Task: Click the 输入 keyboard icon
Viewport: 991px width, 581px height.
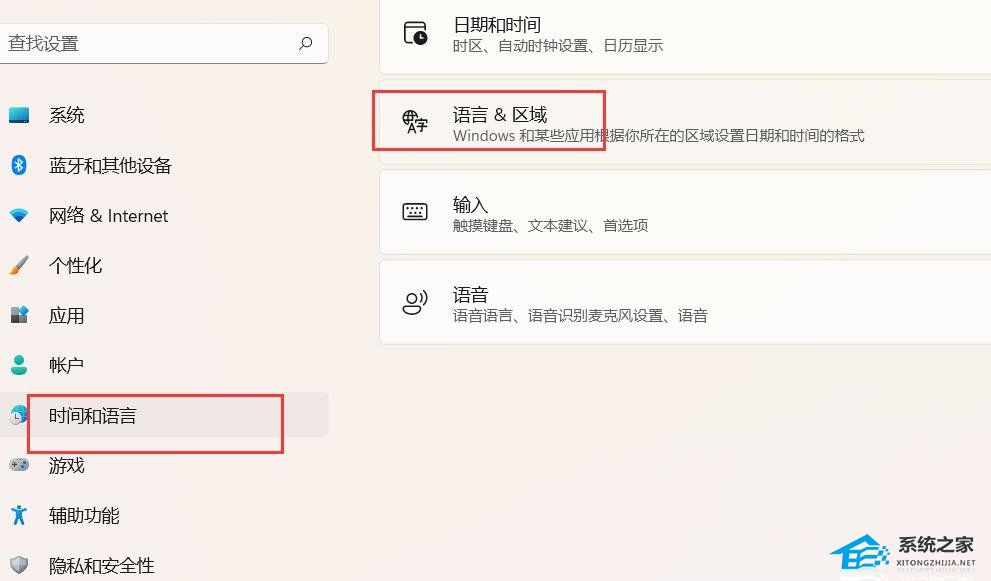Action: point(415,211)
